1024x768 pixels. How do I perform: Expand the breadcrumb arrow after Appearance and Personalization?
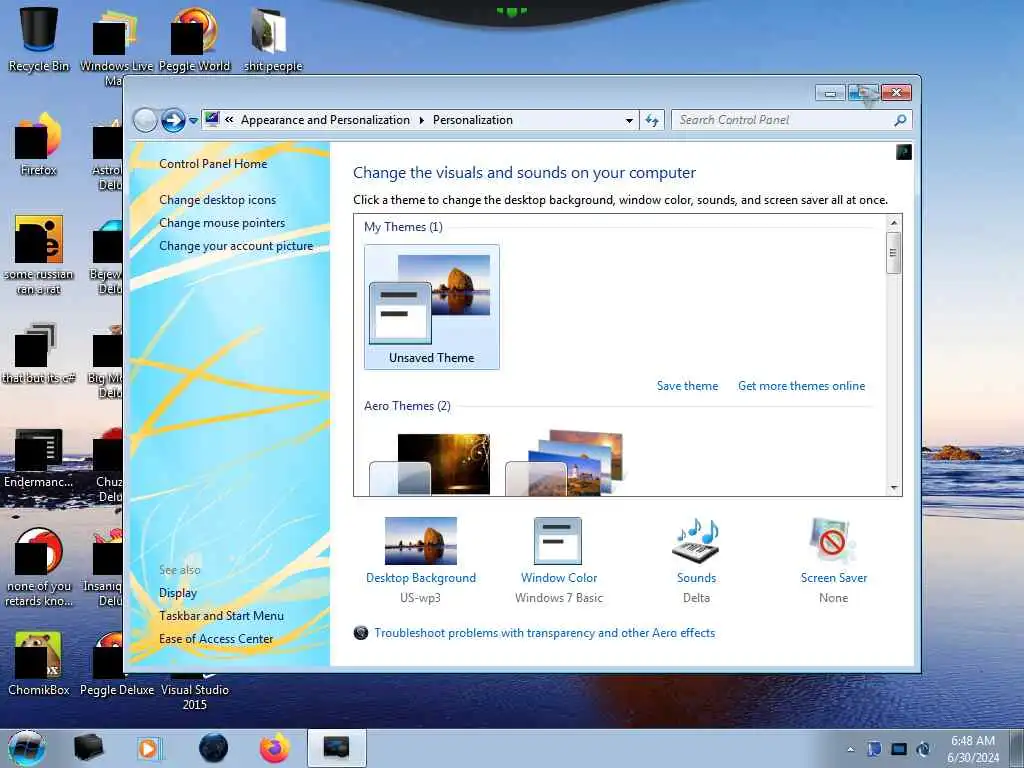[x=421, y=120]
